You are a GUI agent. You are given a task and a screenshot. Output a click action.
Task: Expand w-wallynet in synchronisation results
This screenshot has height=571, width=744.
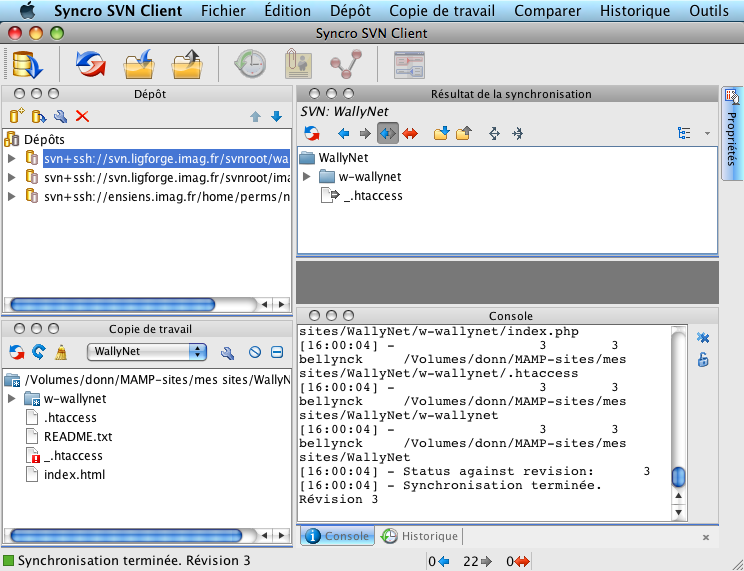point(307,177)
